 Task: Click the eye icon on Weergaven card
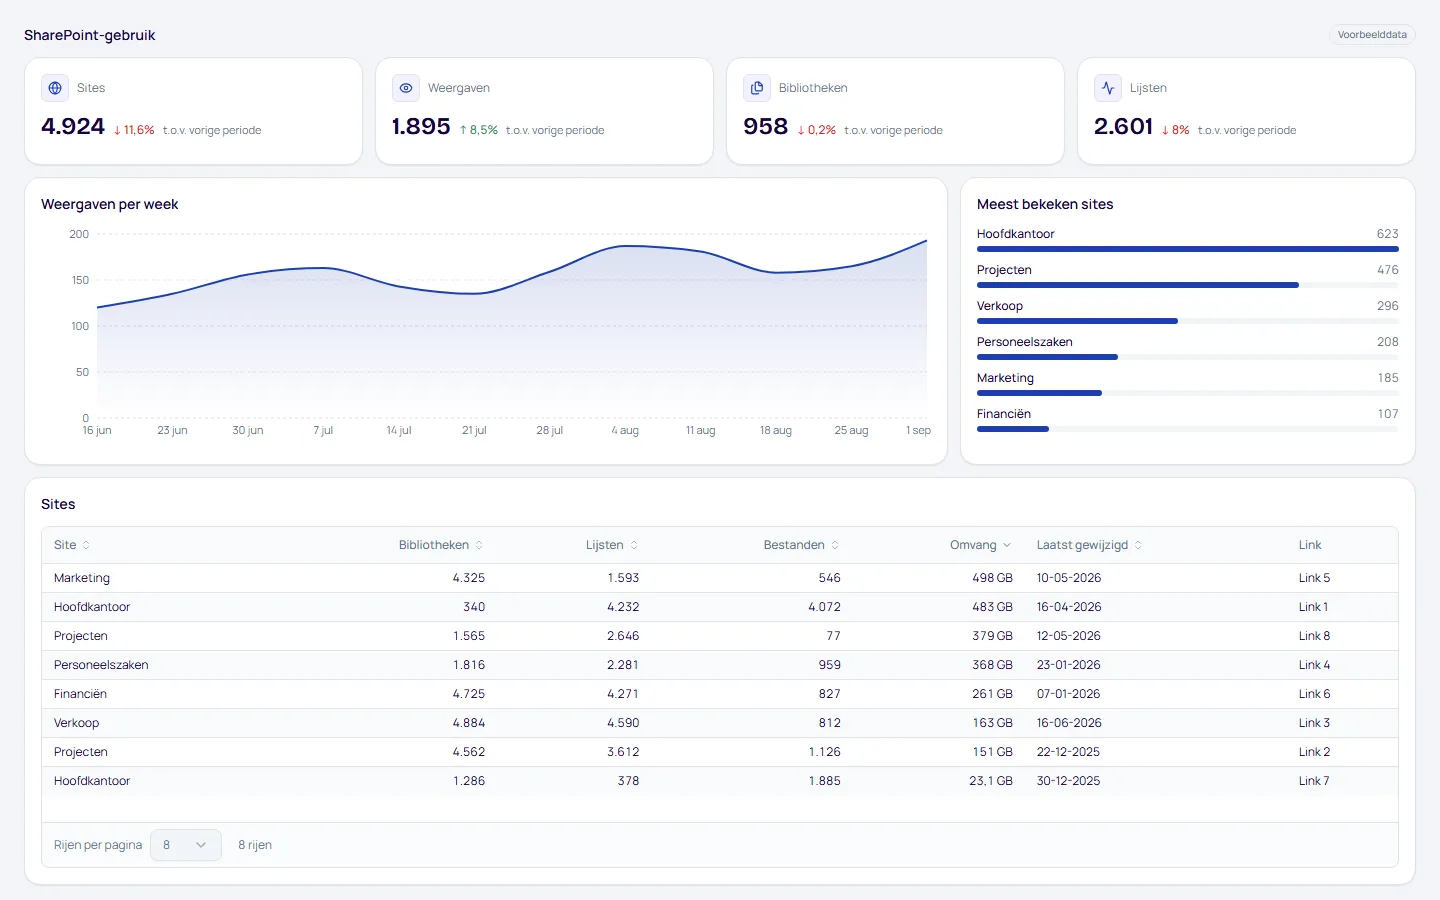406,88
